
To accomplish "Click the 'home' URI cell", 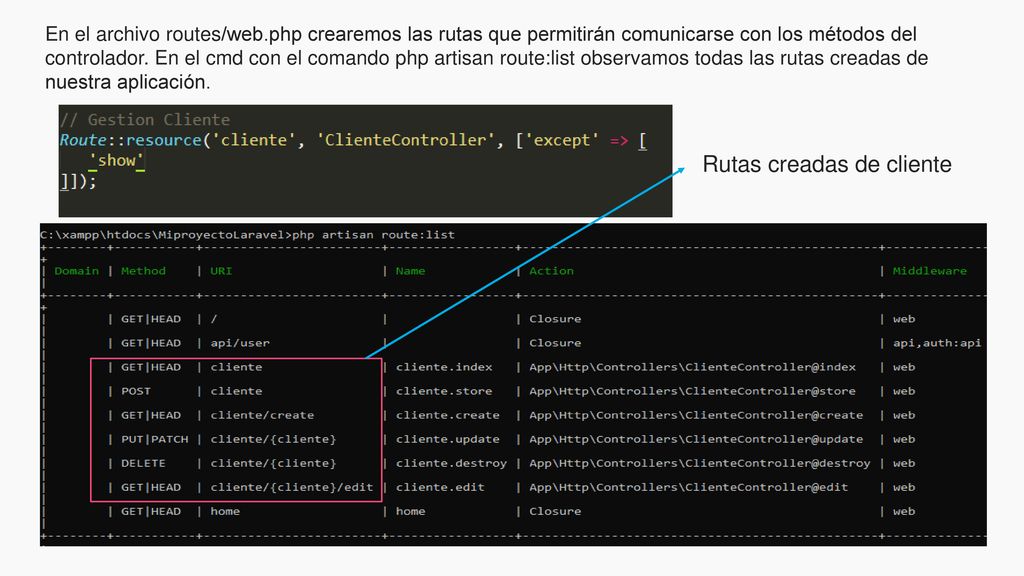I will pos(225,511).
